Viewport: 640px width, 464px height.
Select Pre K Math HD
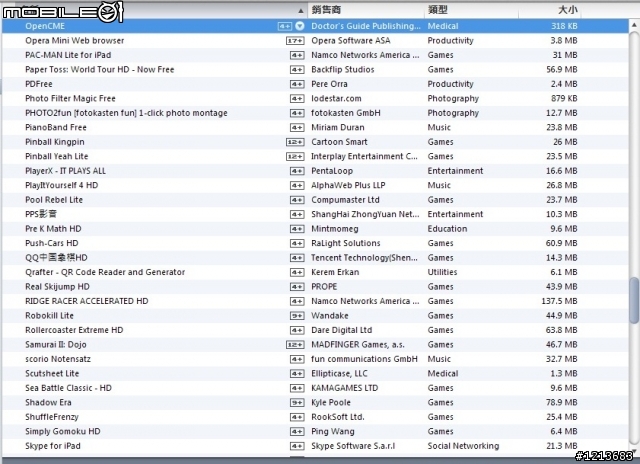coord(315,229)
